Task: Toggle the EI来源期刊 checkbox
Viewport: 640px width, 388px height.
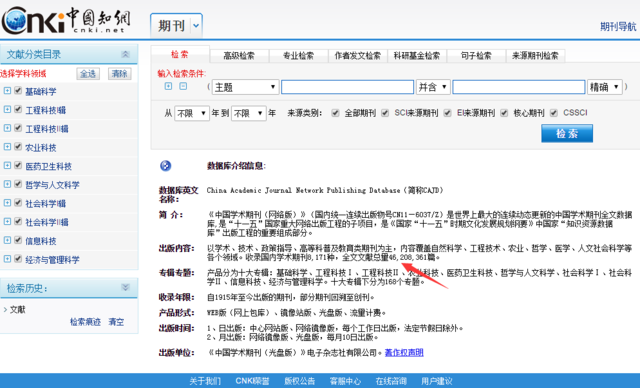Action: pyautogui.click(x=447, y=113)
